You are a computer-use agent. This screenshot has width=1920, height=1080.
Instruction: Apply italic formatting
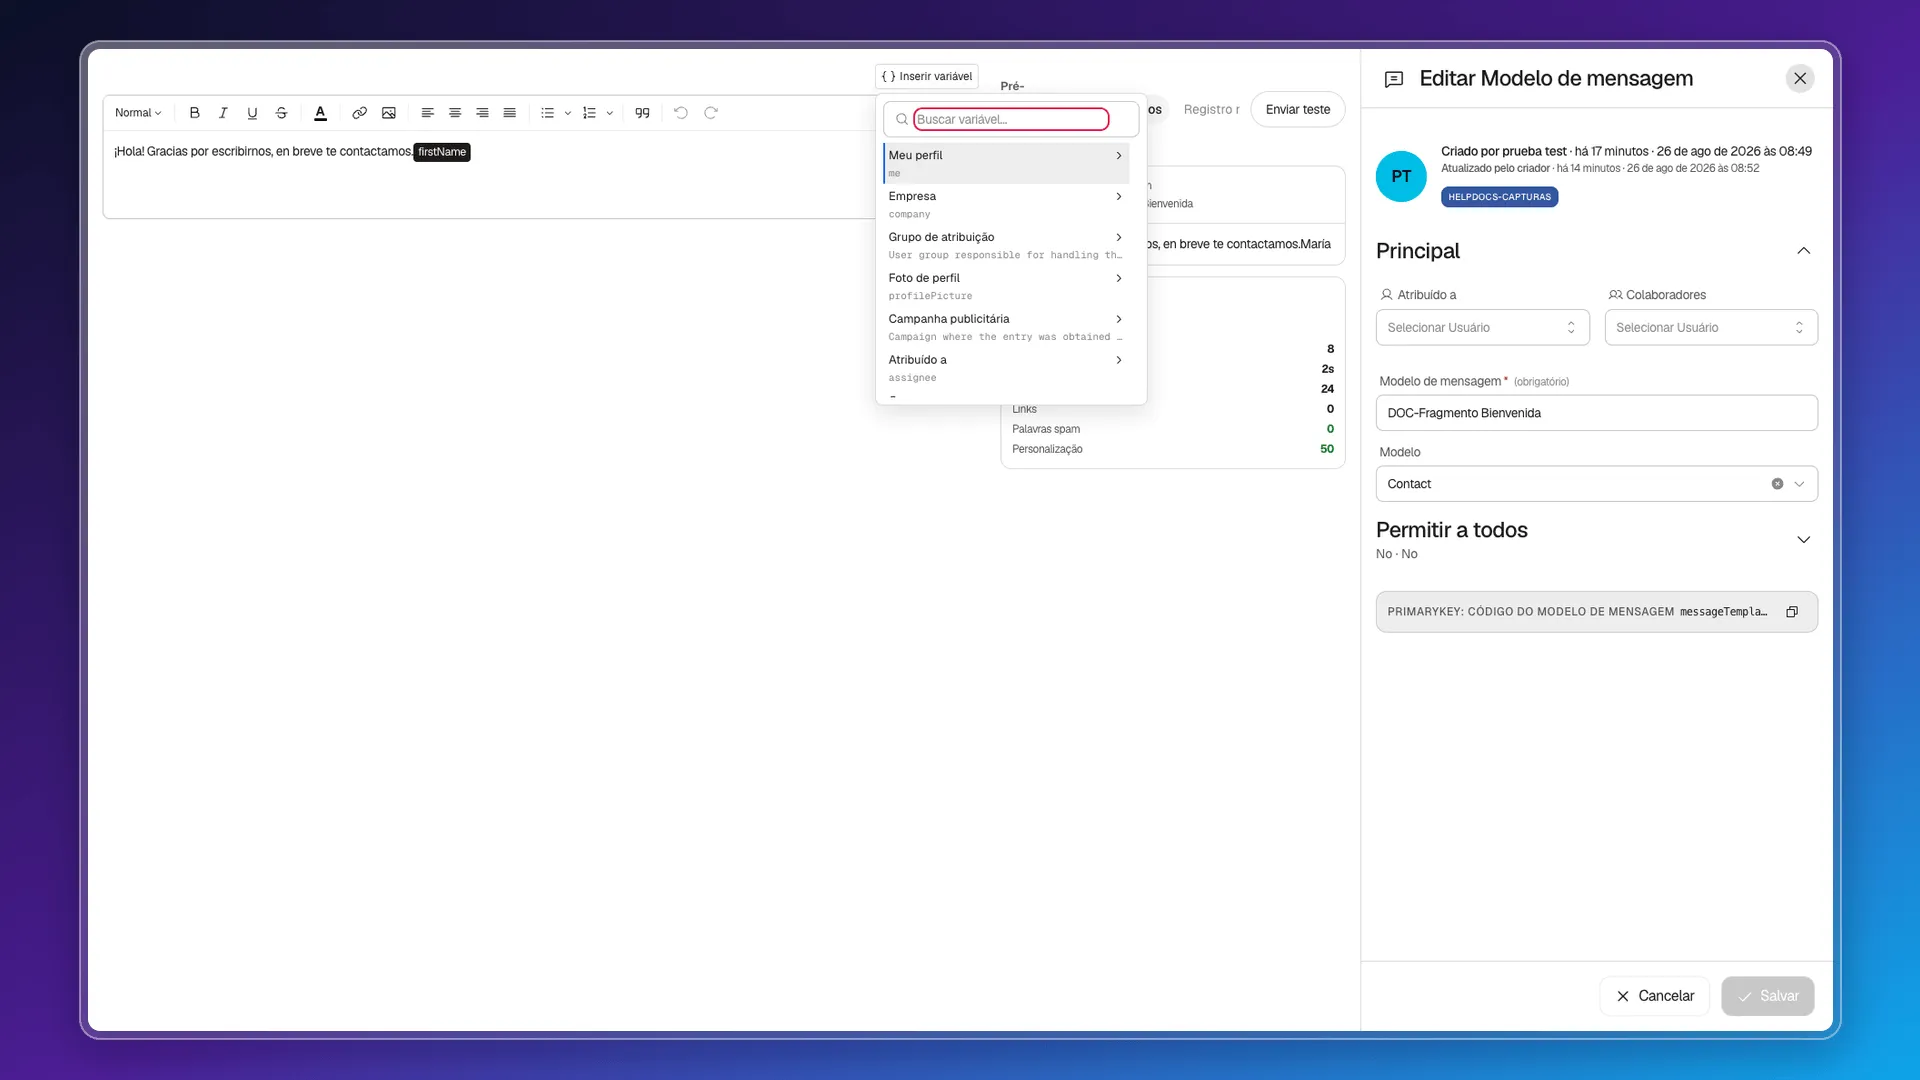[223, 113]
